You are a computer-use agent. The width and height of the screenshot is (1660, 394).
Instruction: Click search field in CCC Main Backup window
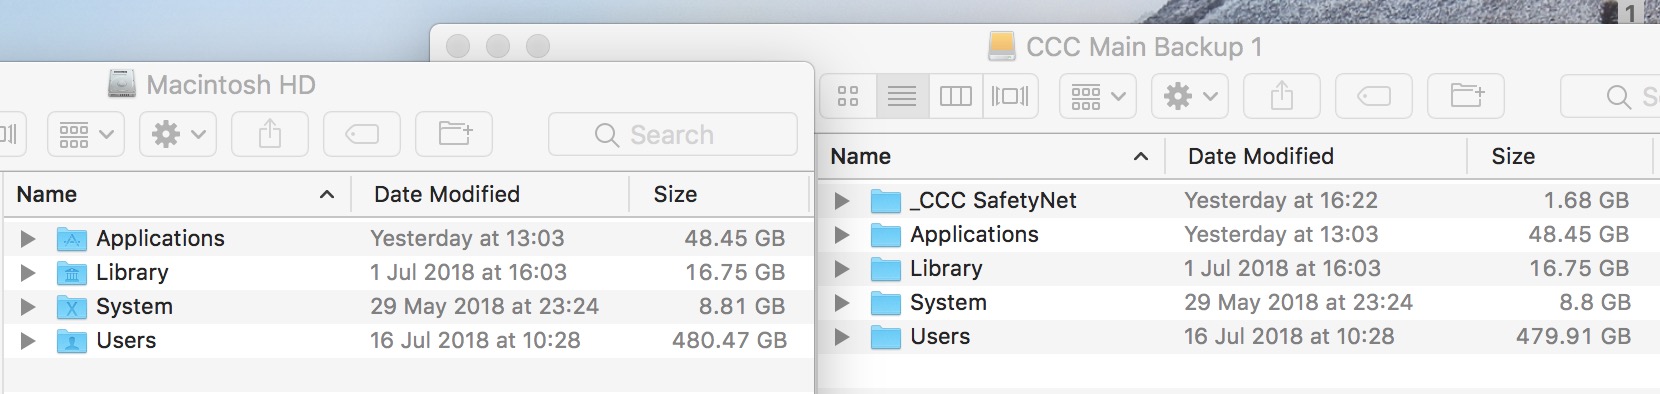[x=1610, y=96]
